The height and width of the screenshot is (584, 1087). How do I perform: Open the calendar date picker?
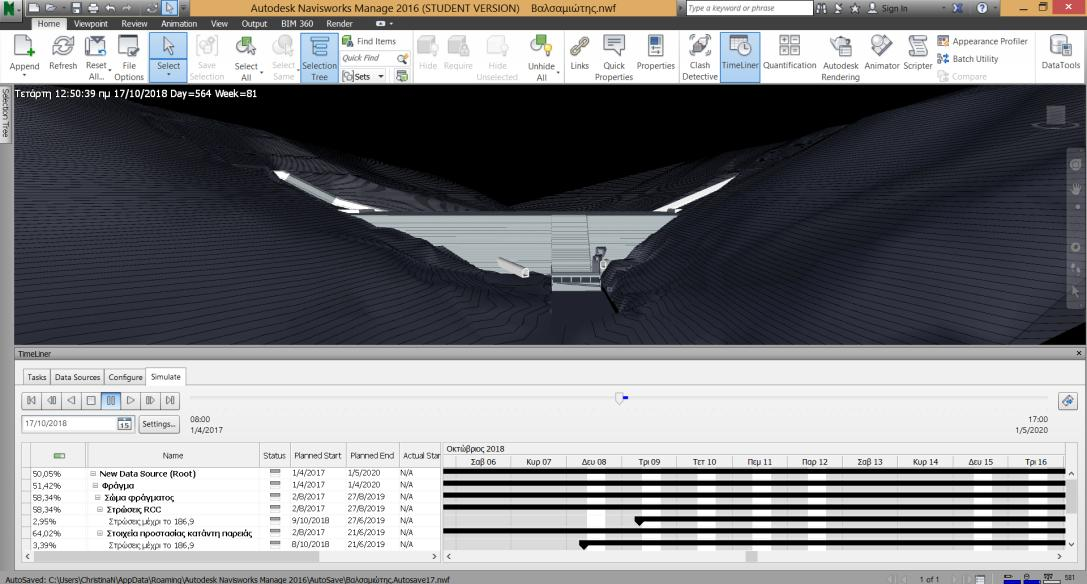(x=124, y=424)
